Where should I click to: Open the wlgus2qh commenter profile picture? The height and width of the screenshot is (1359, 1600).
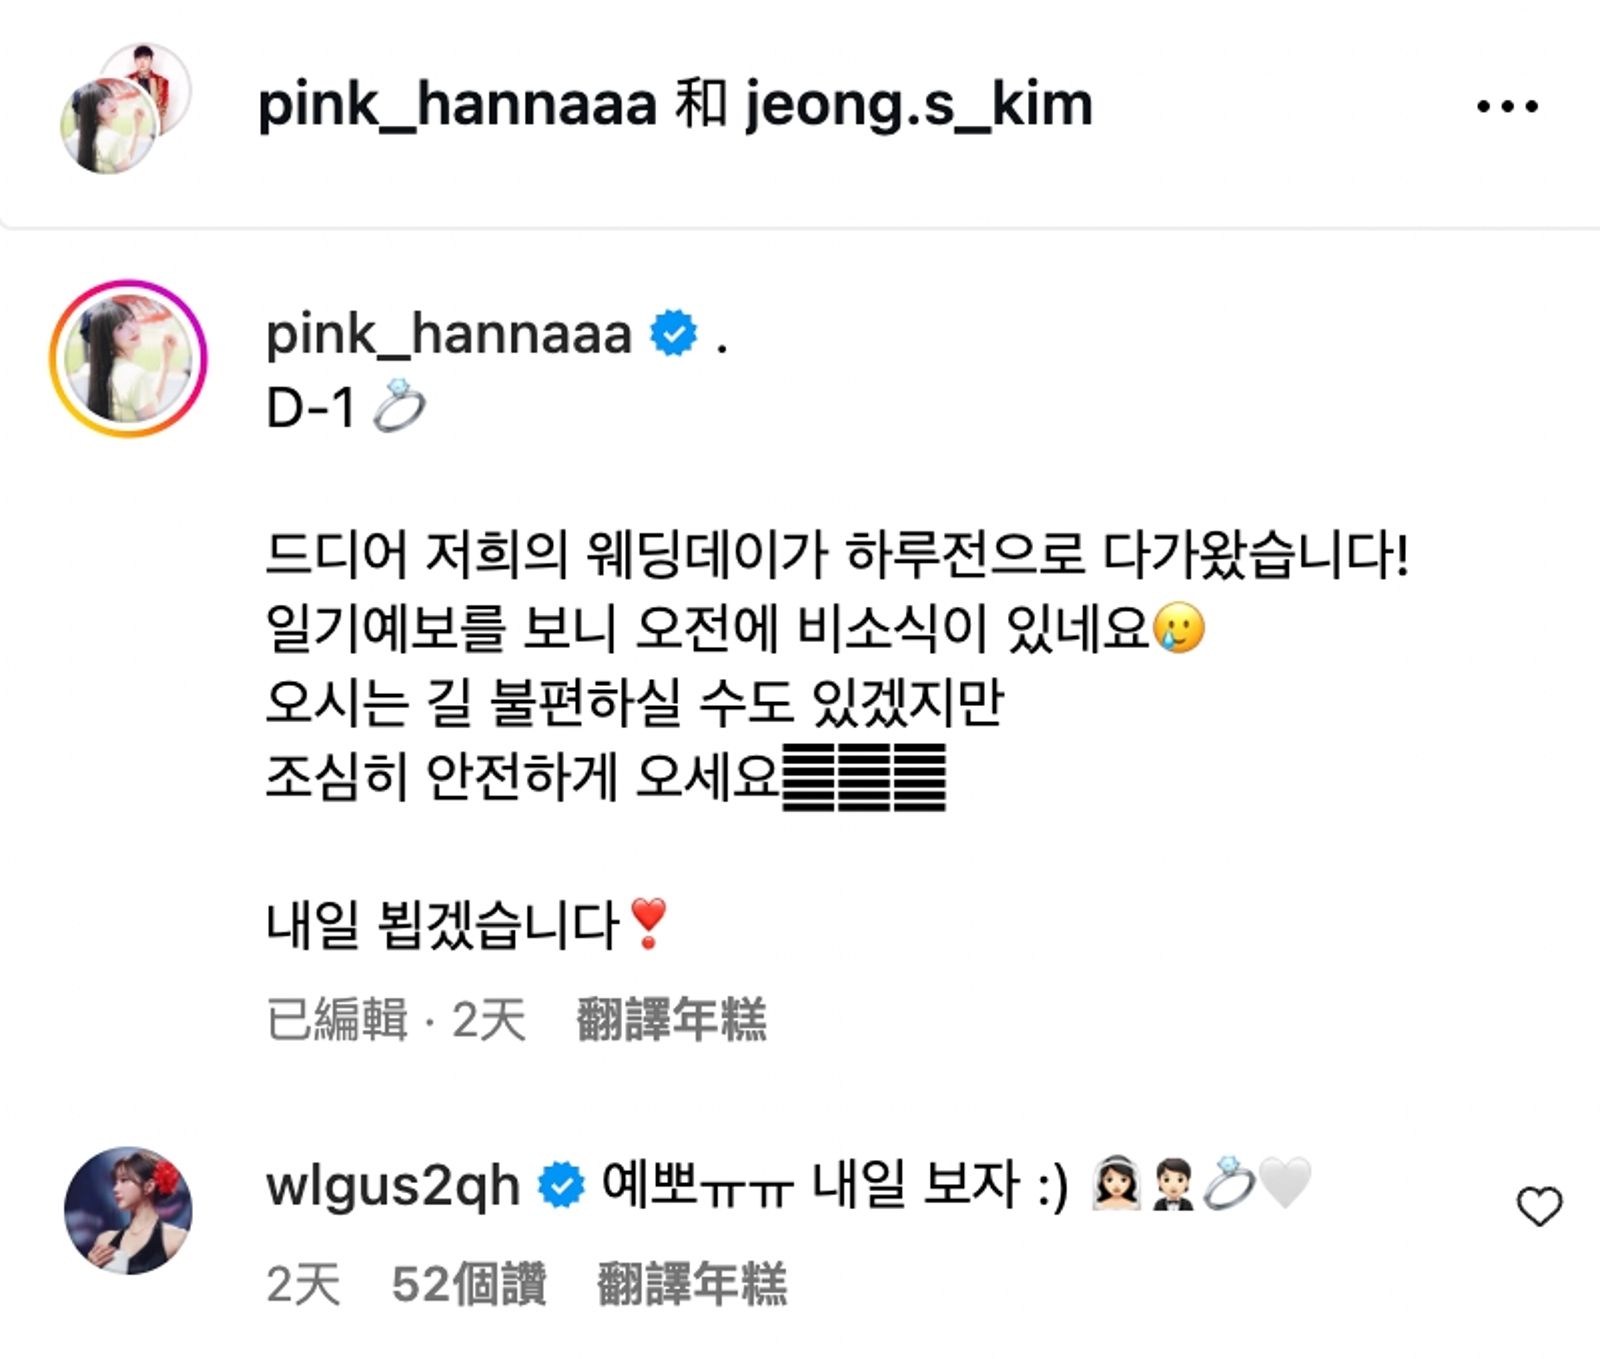128,1210
